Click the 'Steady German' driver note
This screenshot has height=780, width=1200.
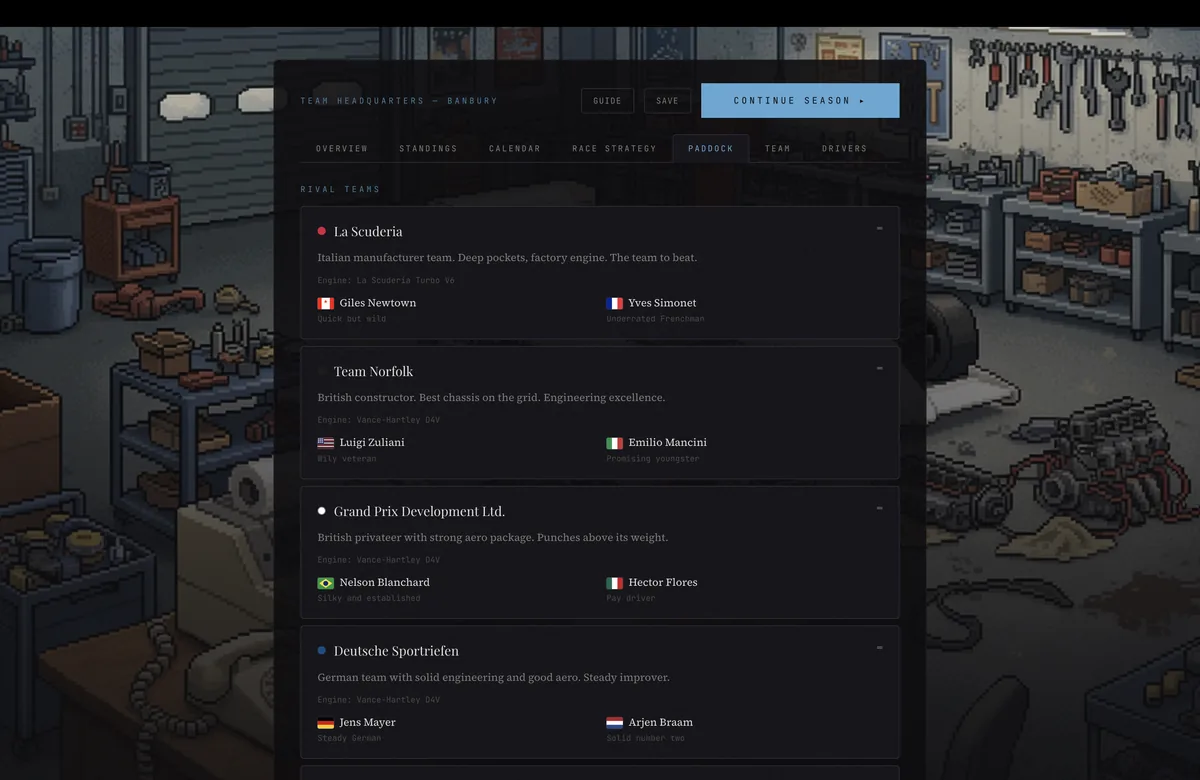tap(349, 739)
